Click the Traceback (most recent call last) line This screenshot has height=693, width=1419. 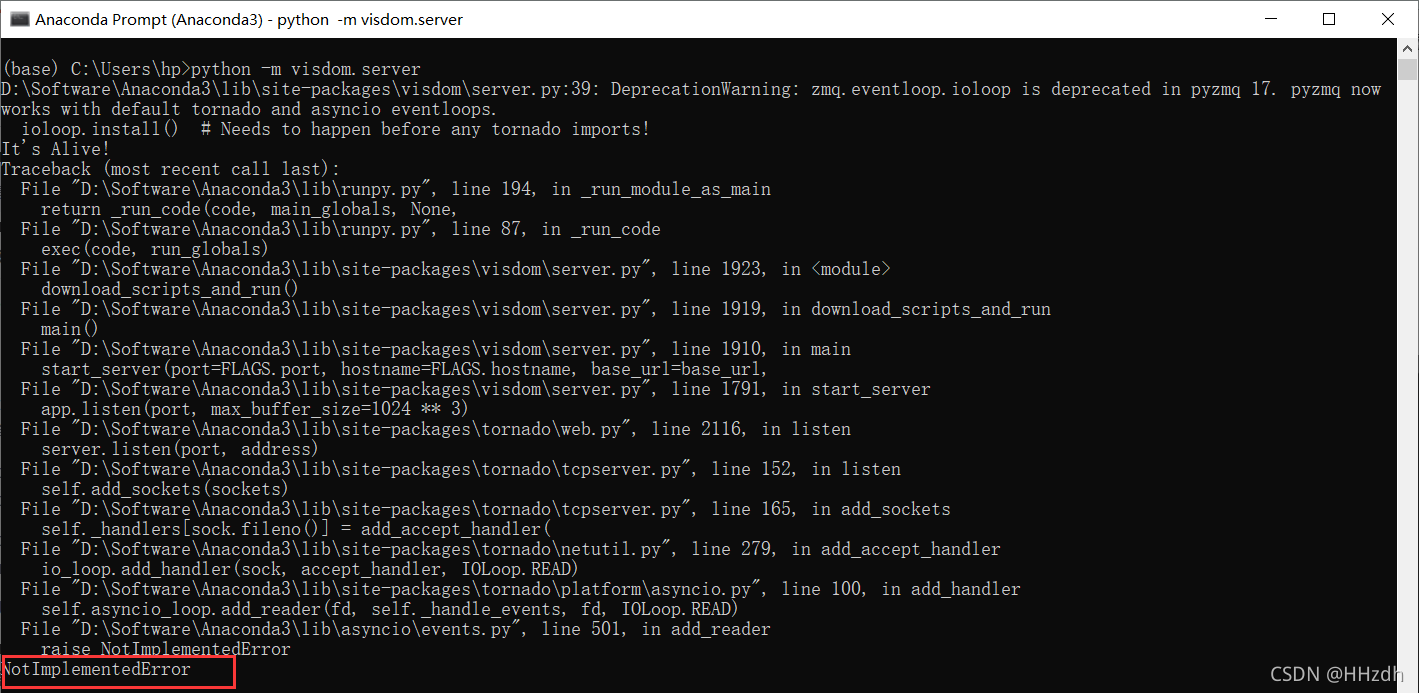click(x=170, y=168)
